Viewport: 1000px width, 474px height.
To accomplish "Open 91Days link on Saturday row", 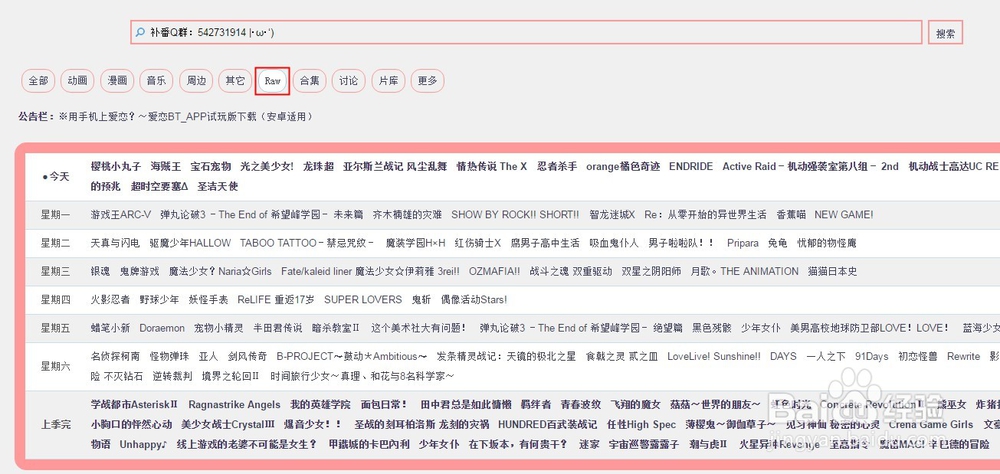I will tap(872, 356).
